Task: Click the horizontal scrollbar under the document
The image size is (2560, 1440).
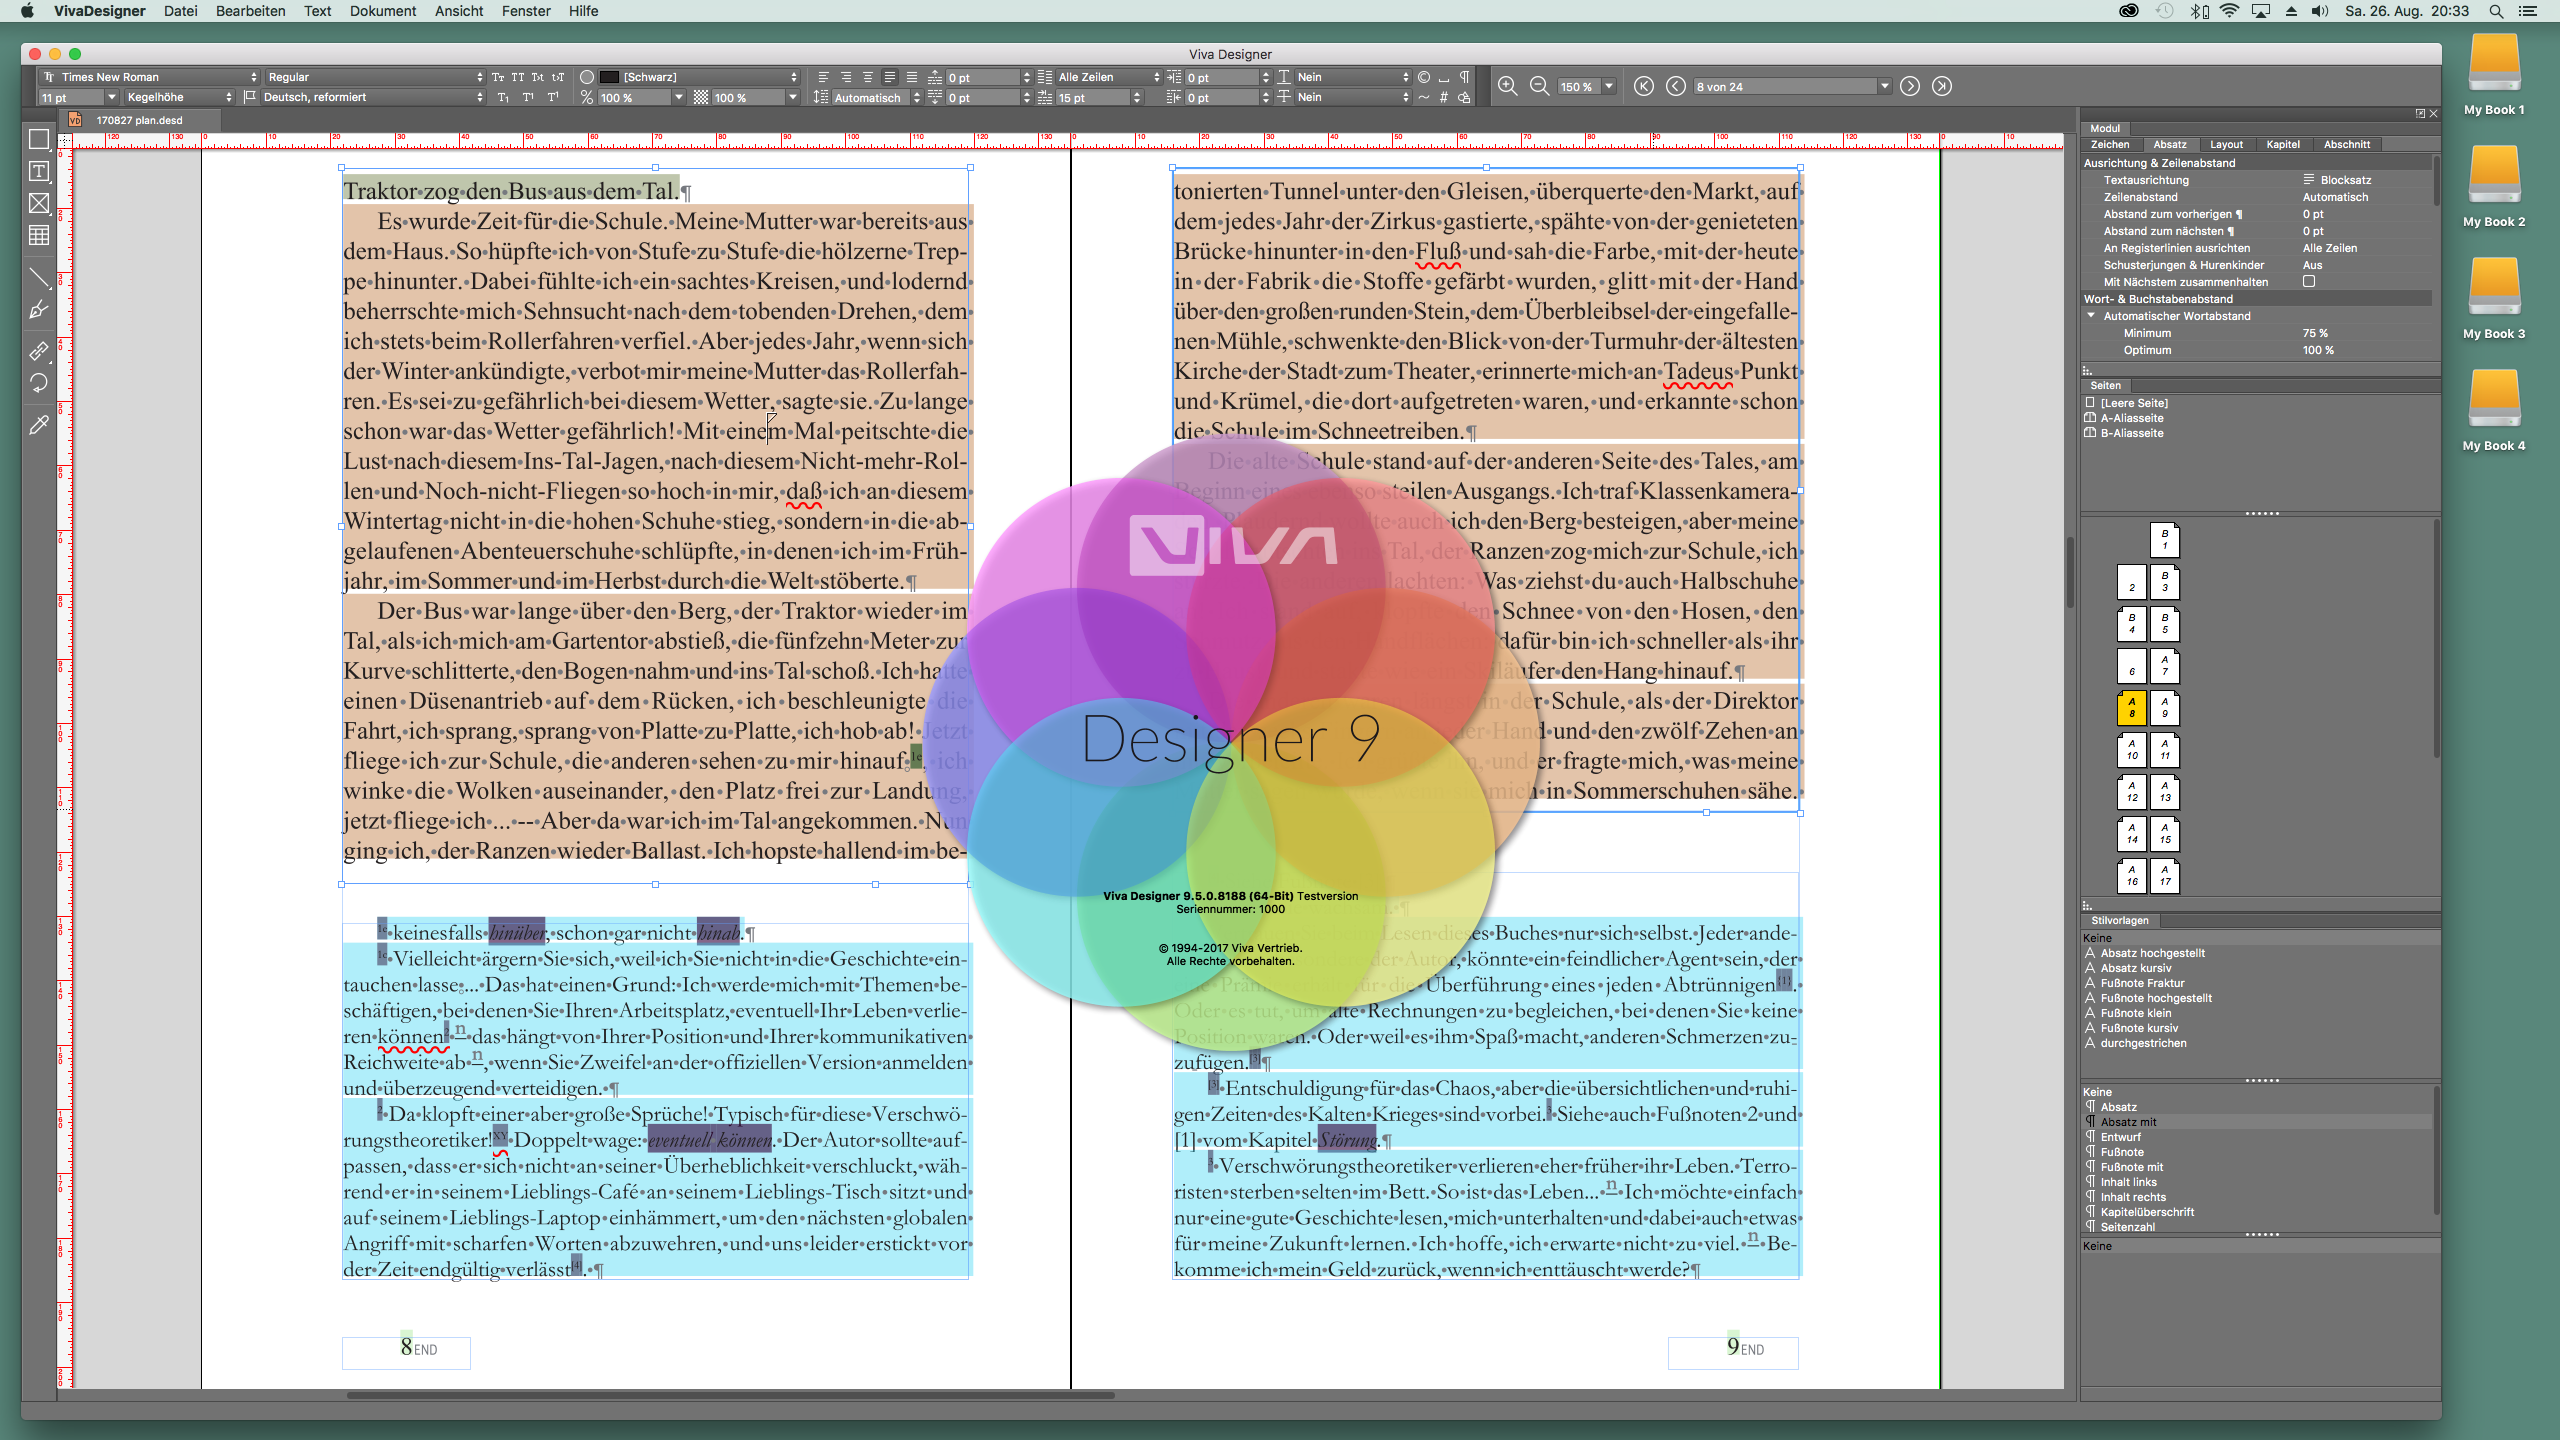Action: (731, 1395)
